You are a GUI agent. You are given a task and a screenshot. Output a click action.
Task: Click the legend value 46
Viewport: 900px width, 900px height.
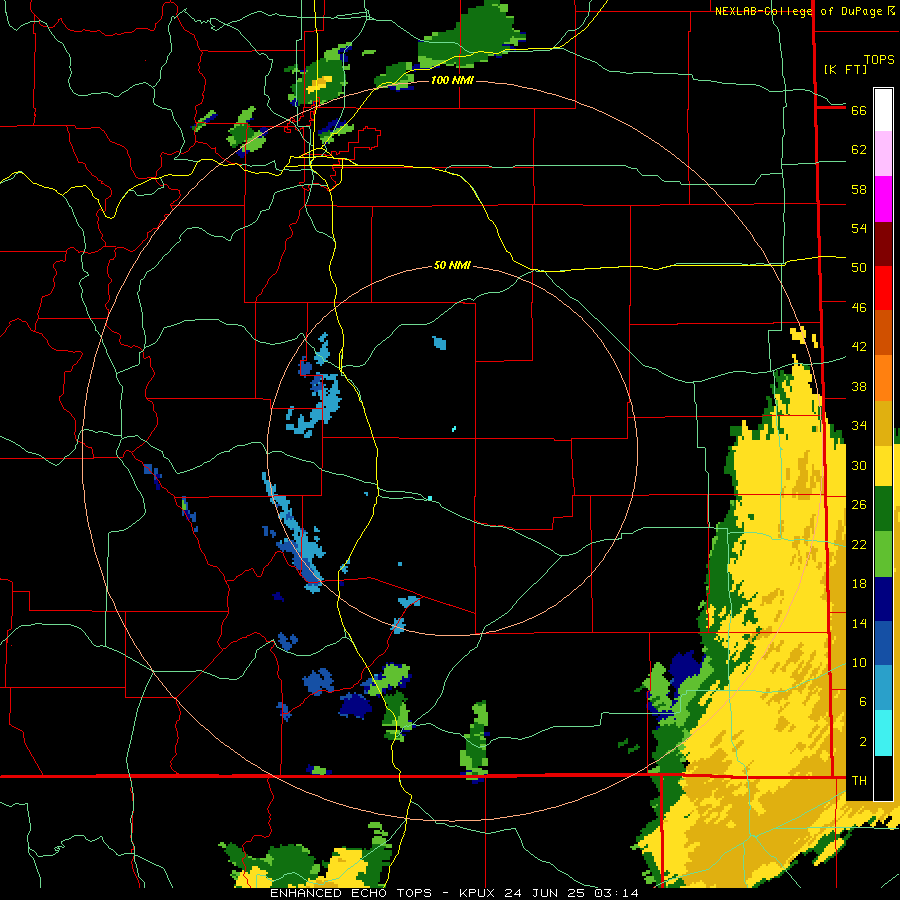click(859, 308)
